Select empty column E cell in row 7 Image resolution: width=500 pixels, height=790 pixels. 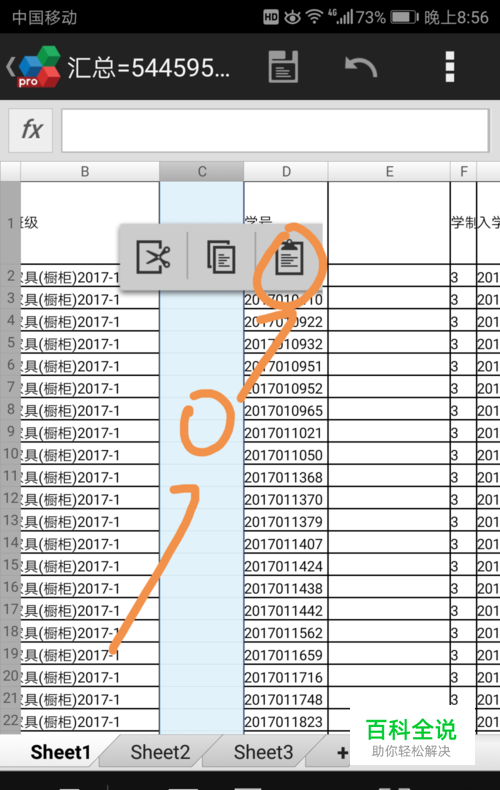pos(389,387)
